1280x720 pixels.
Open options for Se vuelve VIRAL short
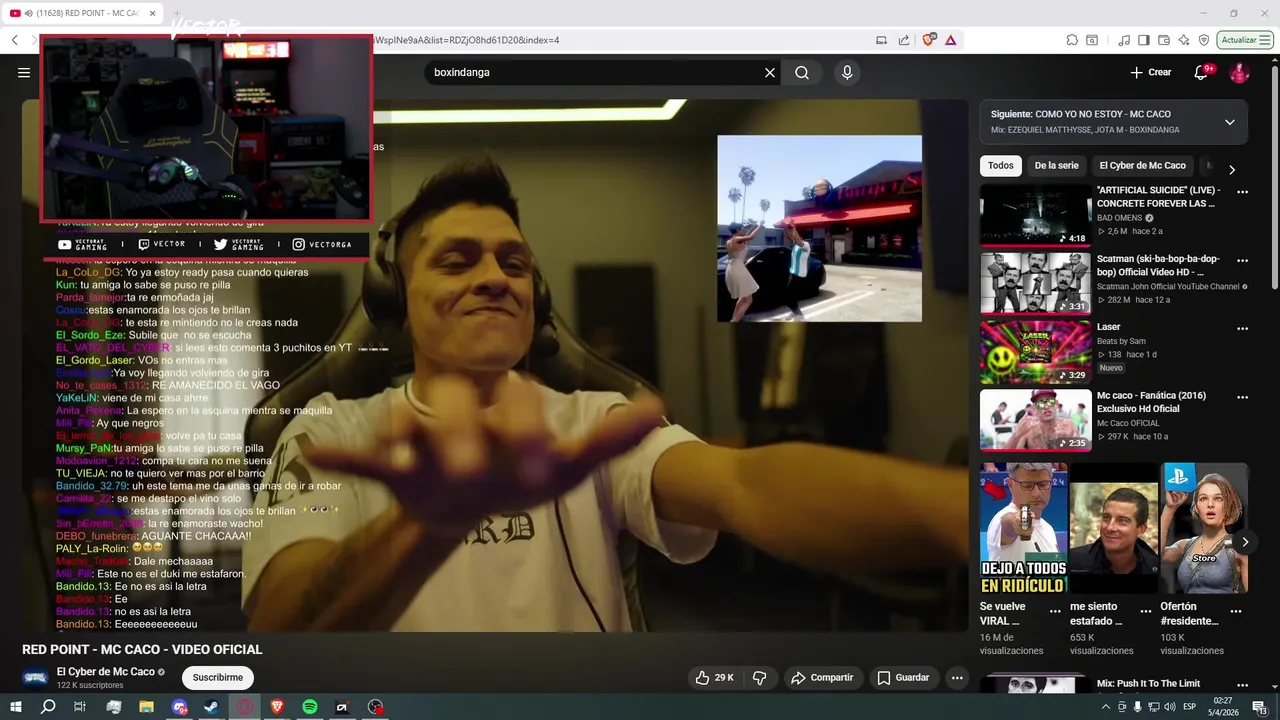[x=1055, y=610]
